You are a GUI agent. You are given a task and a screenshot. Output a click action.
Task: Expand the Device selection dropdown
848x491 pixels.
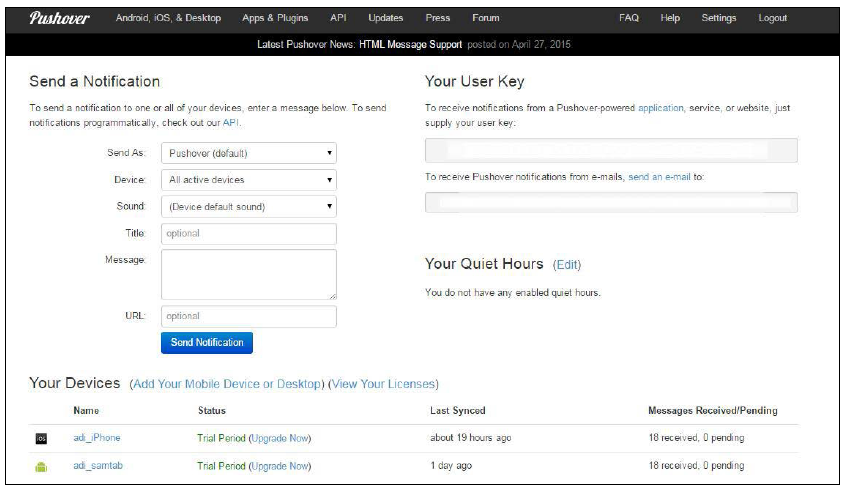249,180
